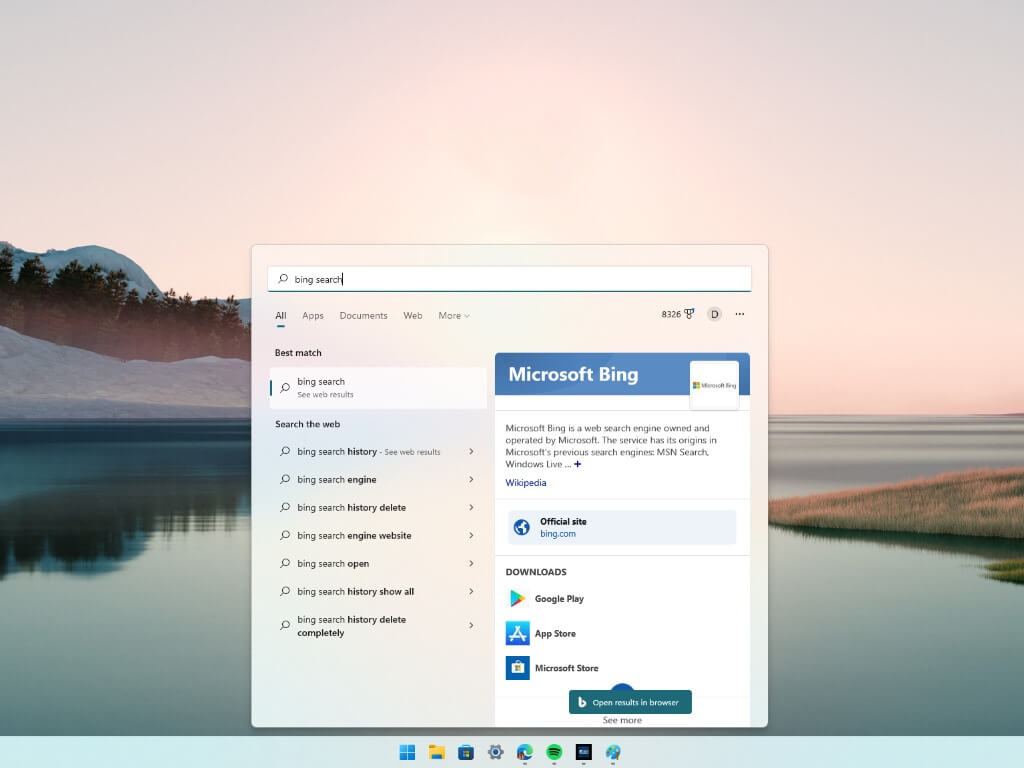
Task: Switch to the Web filter tab
Action: coord(413,316)
